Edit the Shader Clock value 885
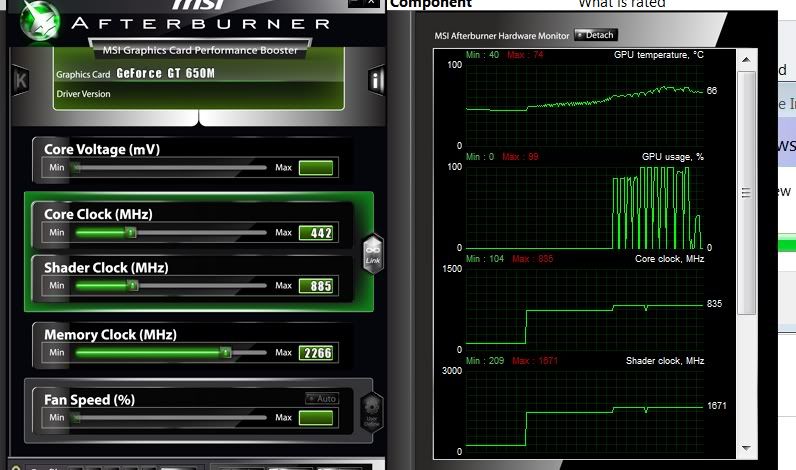Viewport: 796px width, 470px height. (316, 286)
